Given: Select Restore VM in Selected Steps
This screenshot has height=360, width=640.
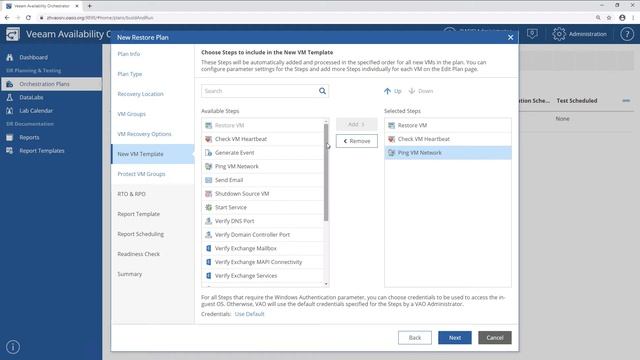Looking at the screenshot, I should tap(448, 125).
